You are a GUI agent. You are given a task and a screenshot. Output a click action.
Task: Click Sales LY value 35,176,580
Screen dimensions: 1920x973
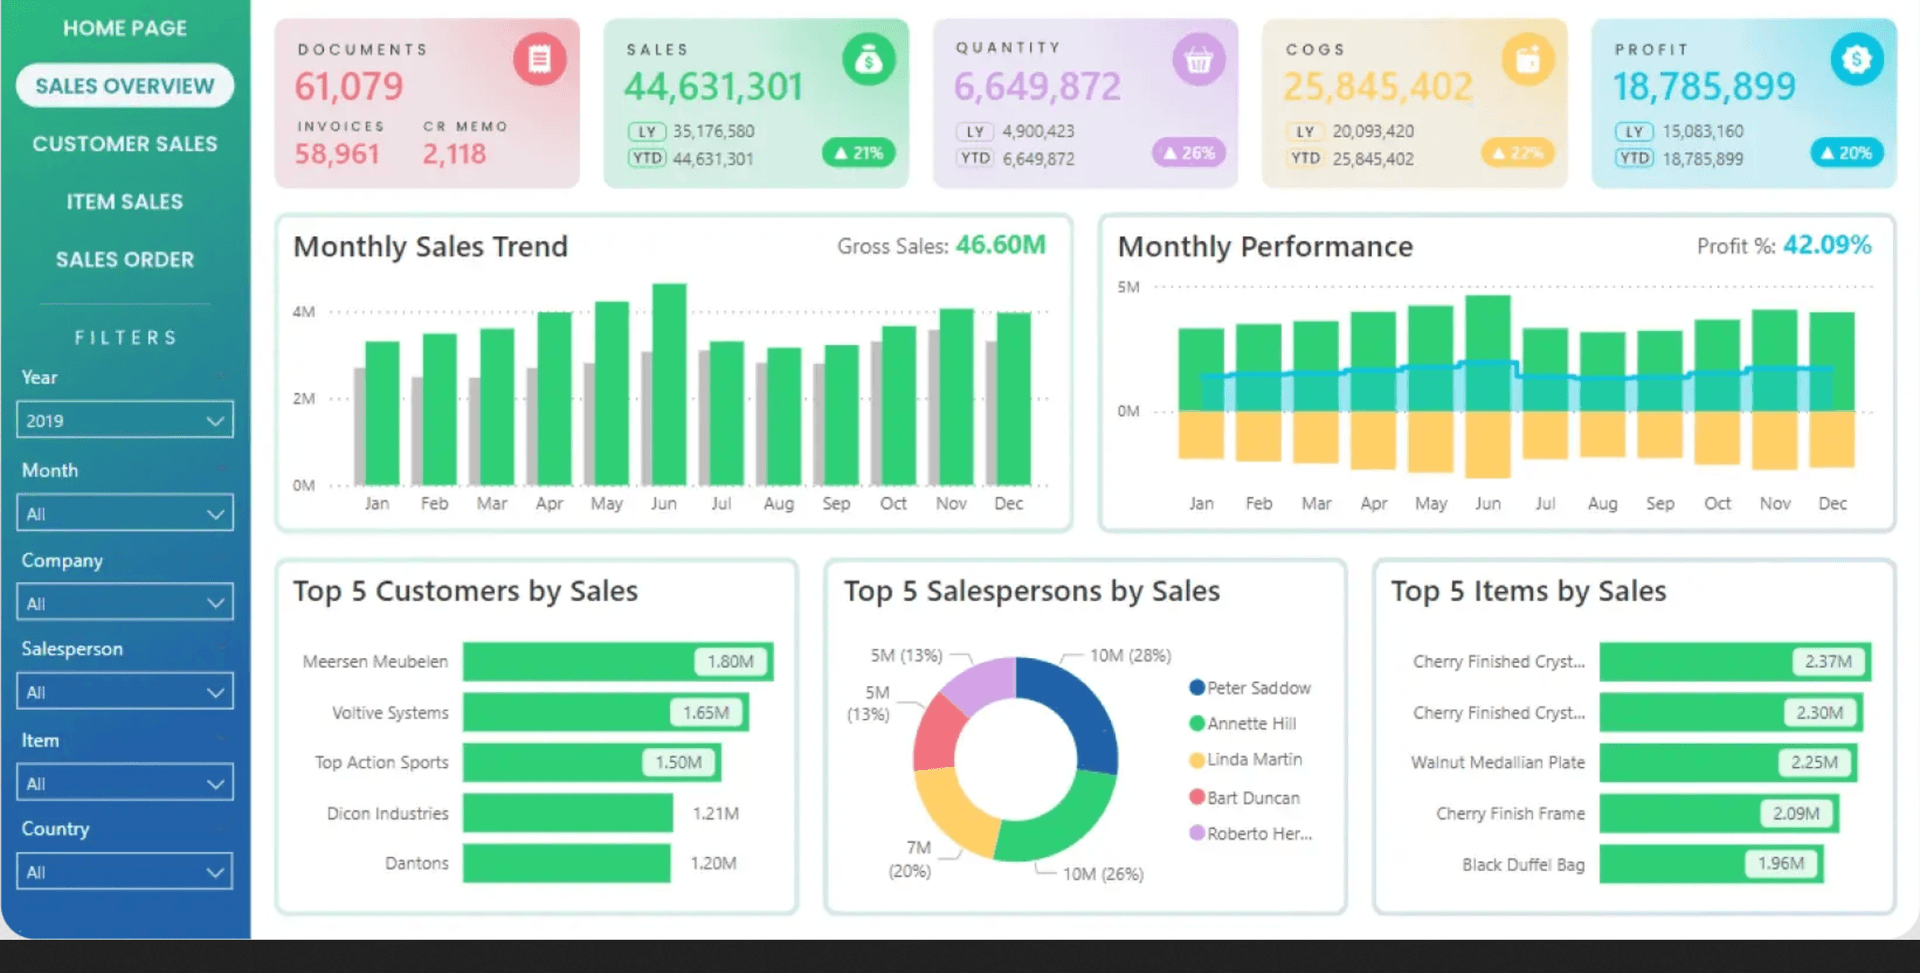(714, 131)
